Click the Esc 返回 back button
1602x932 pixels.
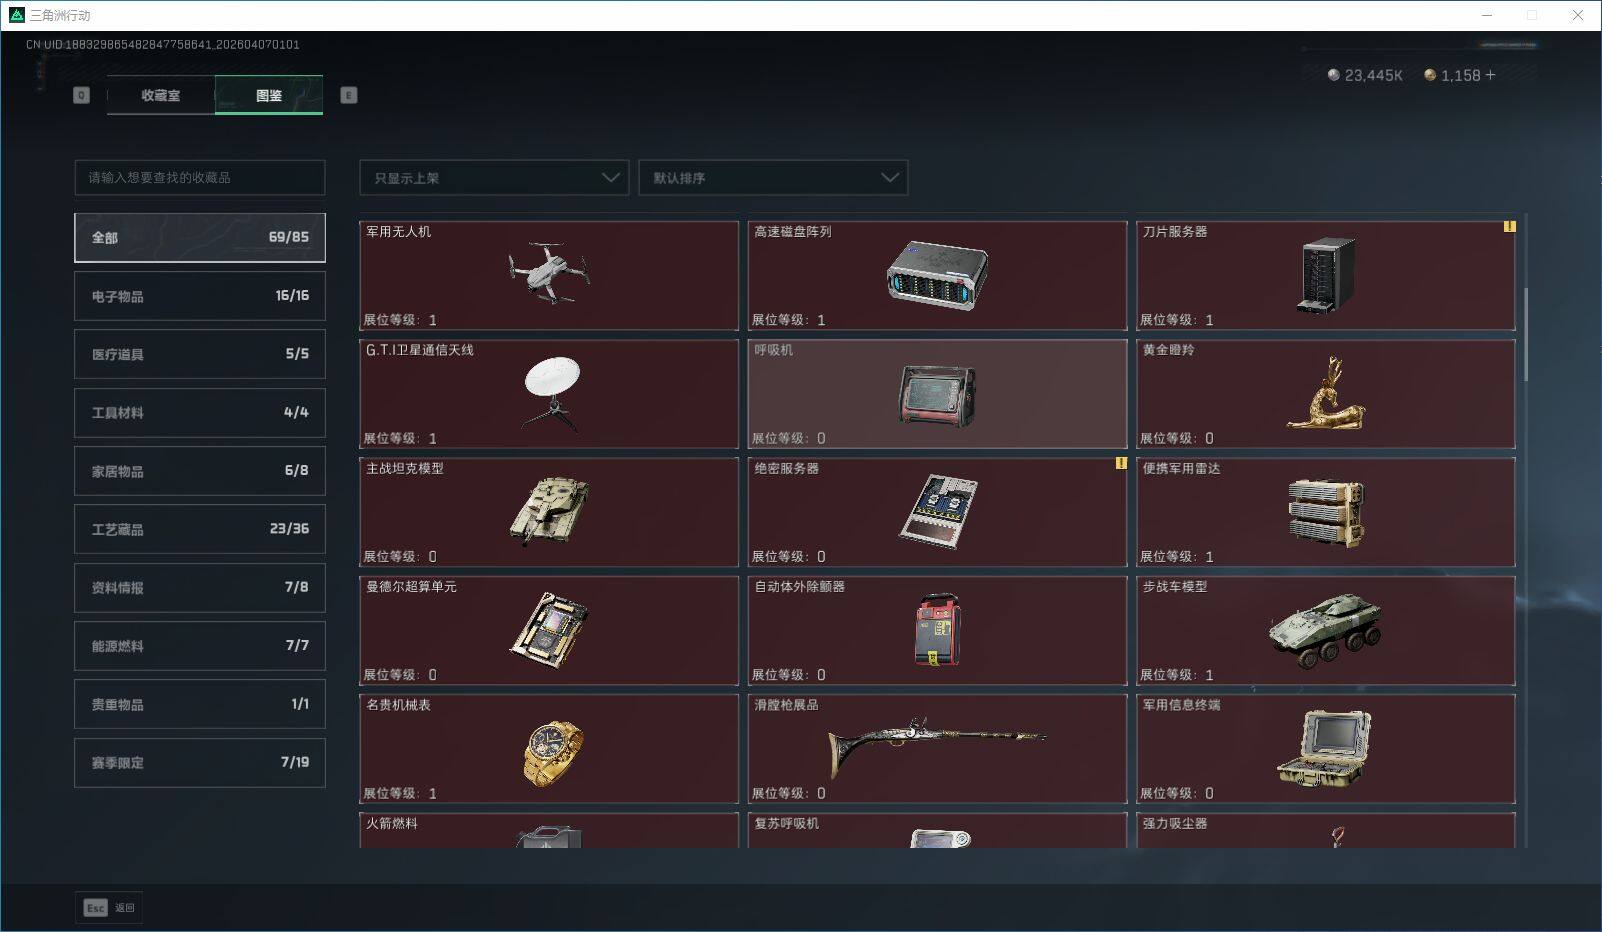pos(109,908)
